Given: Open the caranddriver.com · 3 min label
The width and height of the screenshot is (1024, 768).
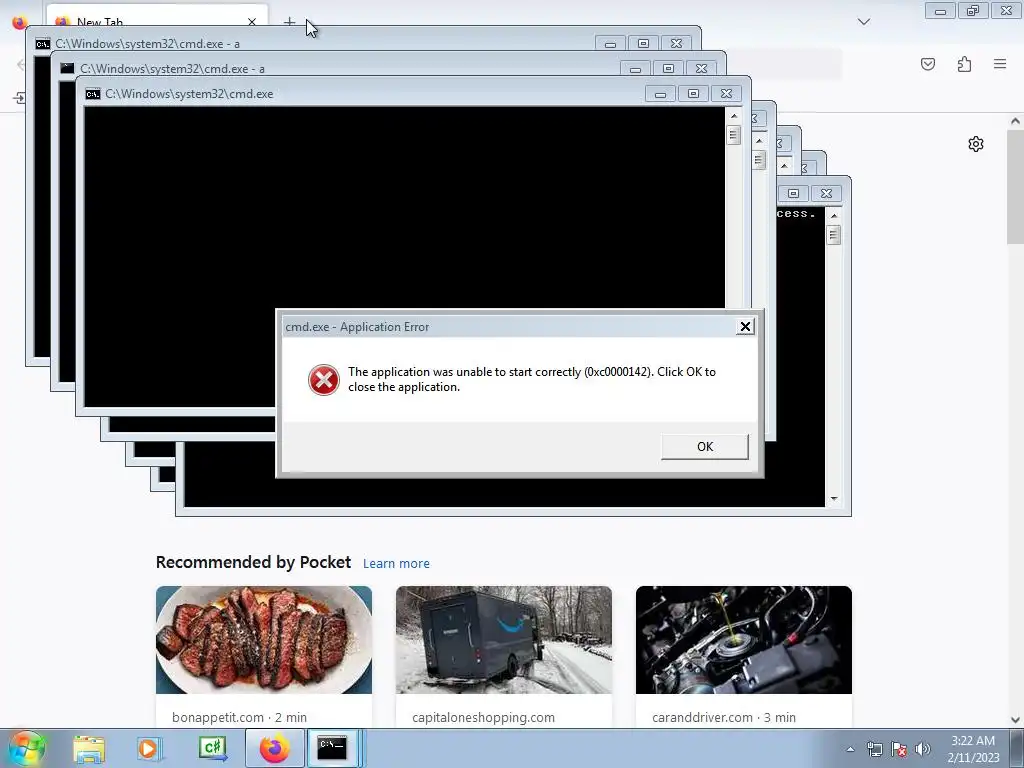Looking at the screenshot, I should coord(724,717).
